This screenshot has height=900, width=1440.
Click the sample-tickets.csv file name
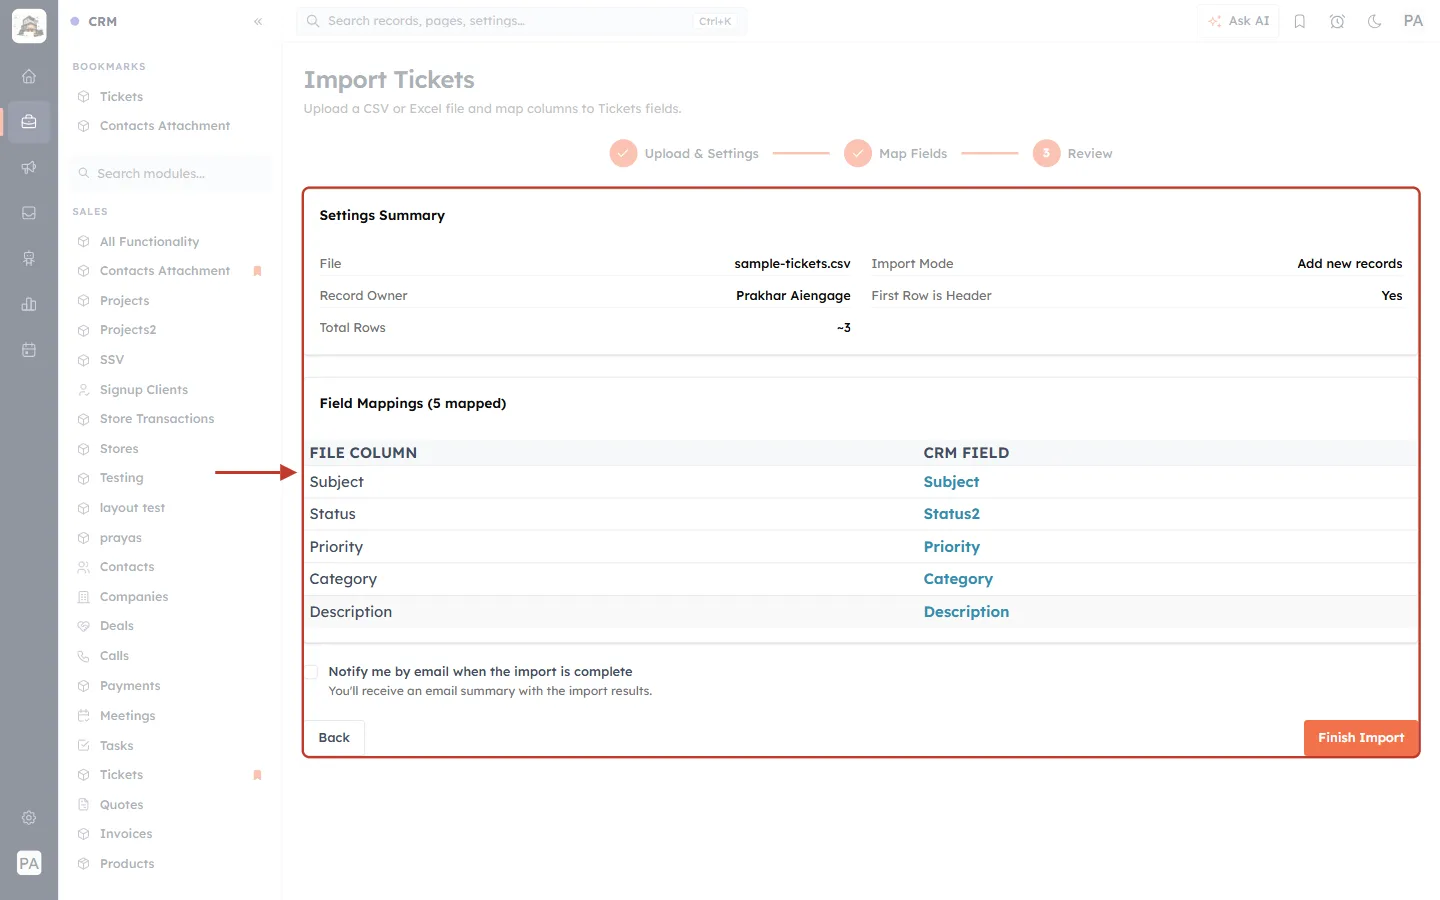[x=792, y=264]
